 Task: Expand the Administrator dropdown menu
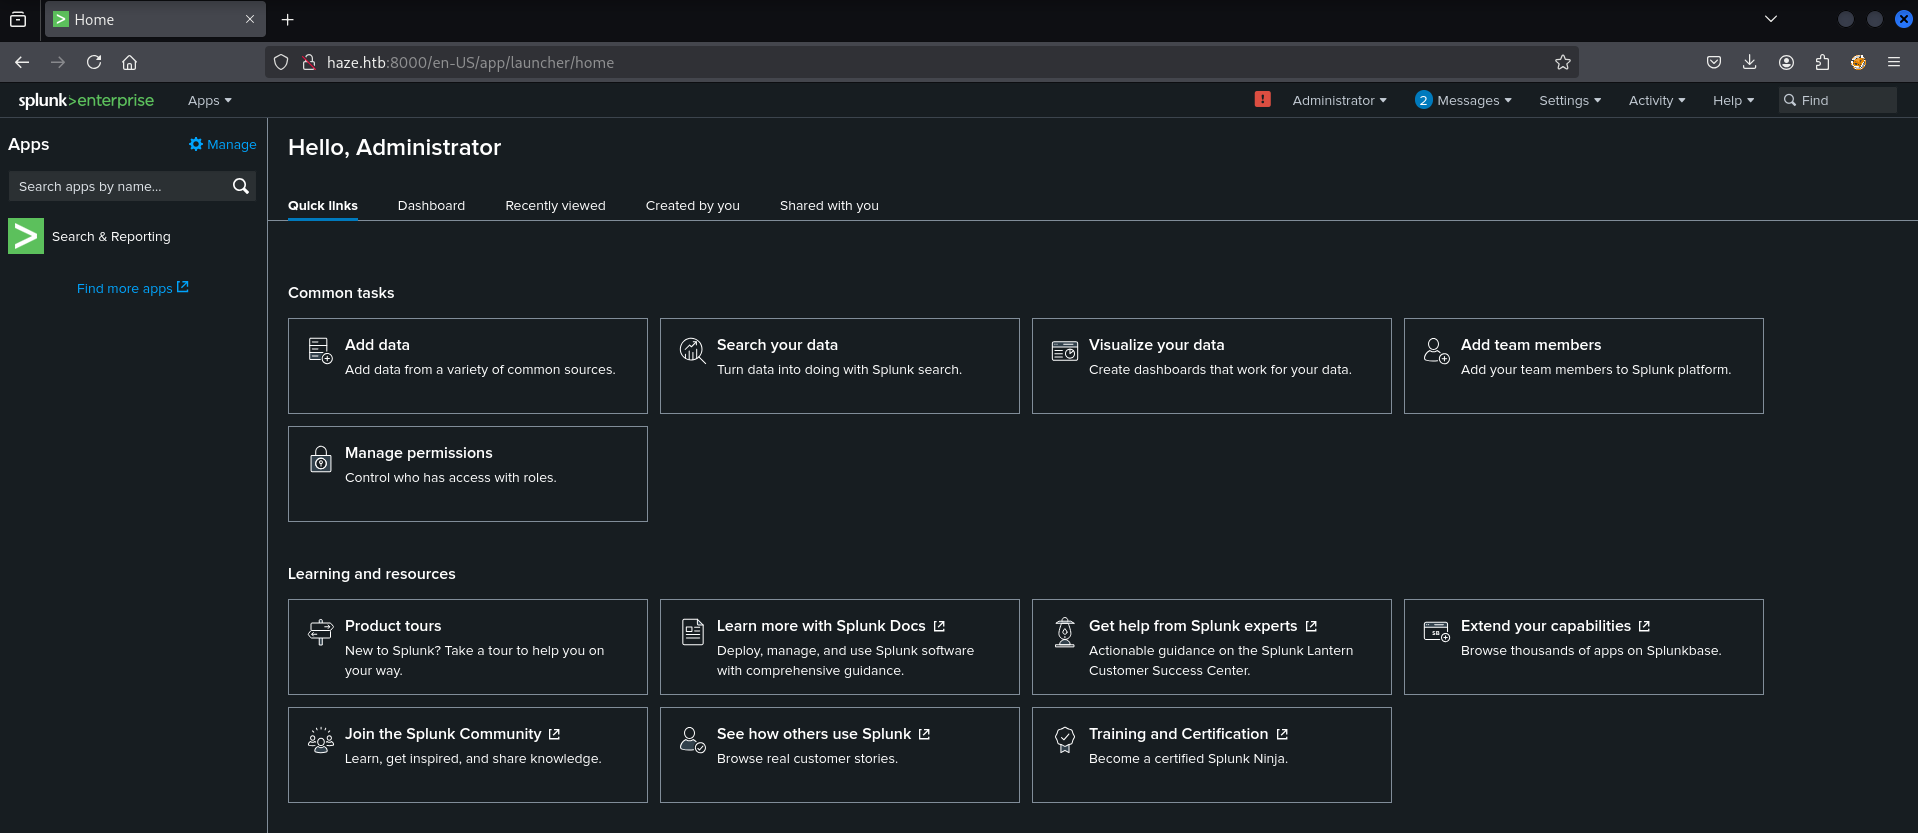point(1339,100)
